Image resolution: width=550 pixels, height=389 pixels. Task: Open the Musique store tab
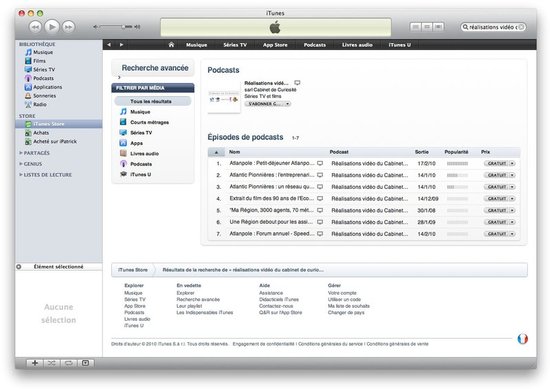(196, 45)
